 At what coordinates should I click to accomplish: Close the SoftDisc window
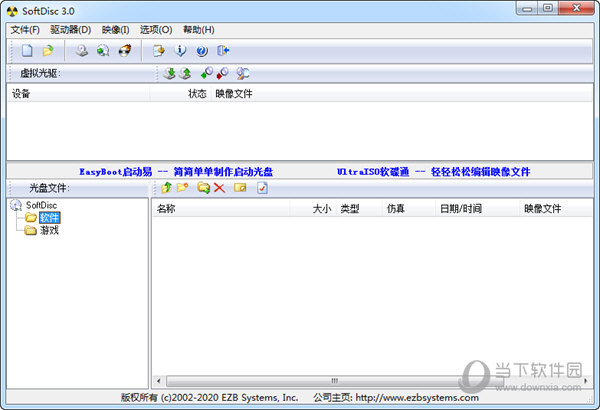click(x=576, y=8)
